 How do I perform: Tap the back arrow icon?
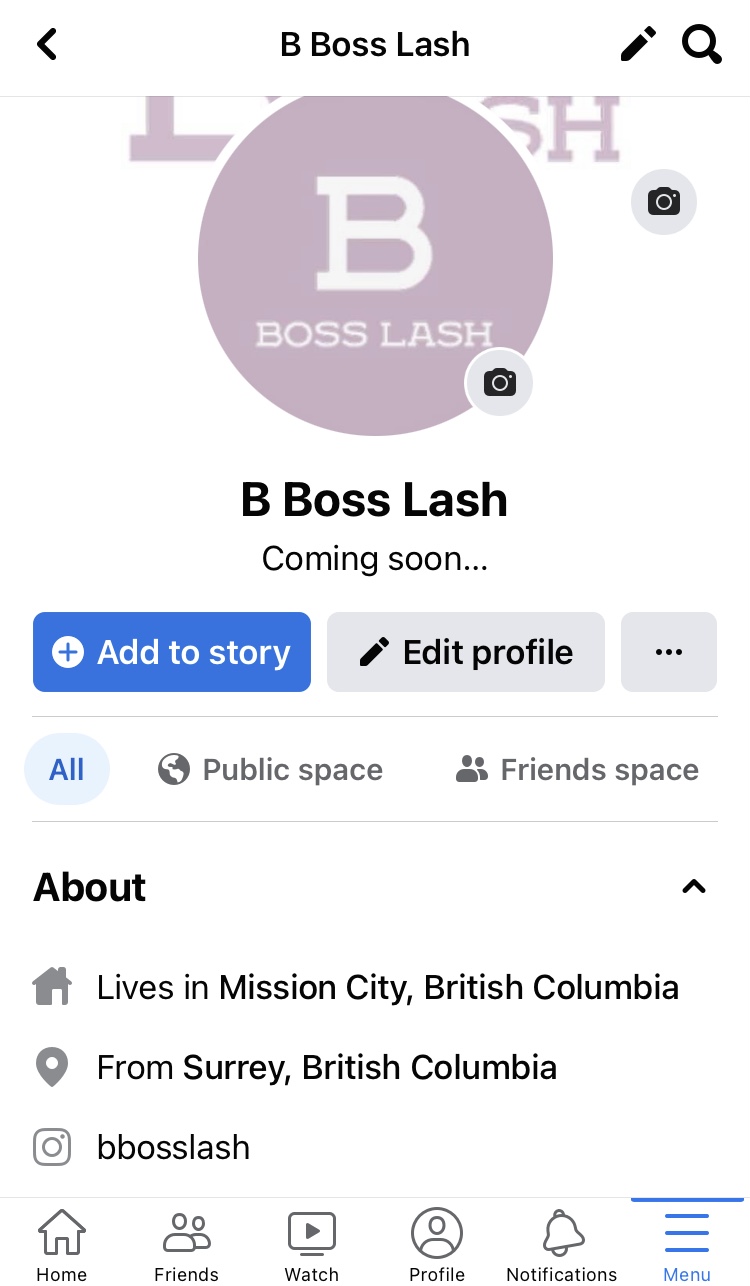47,45
